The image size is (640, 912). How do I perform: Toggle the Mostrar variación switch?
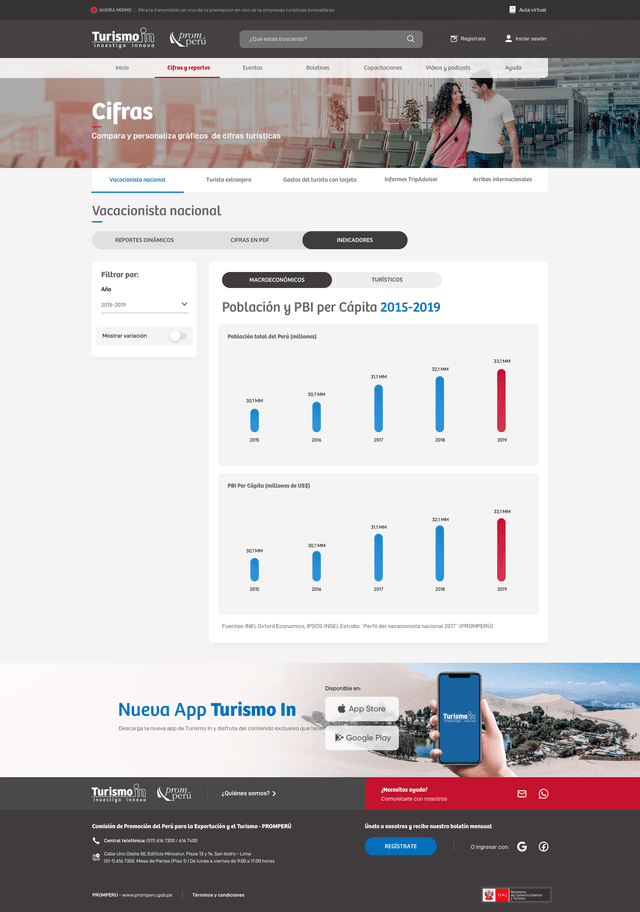[x=177, y=336]
